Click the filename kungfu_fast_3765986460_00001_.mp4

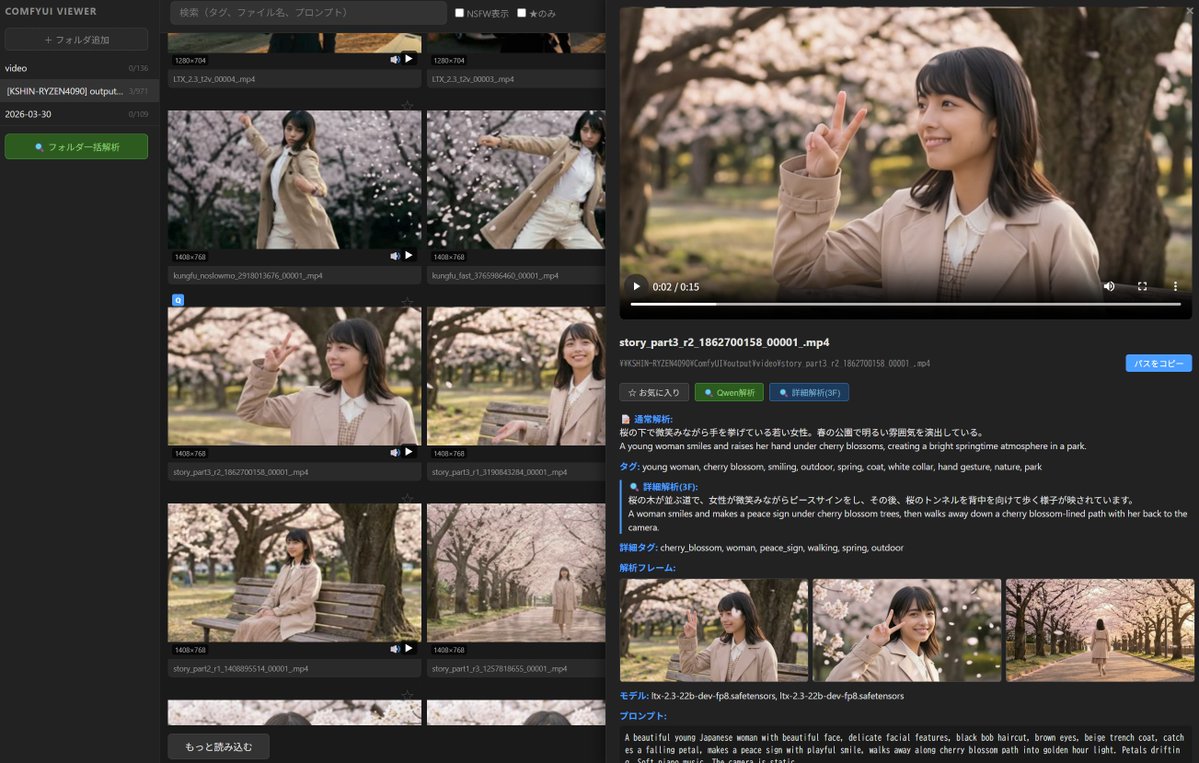(495, 275)
